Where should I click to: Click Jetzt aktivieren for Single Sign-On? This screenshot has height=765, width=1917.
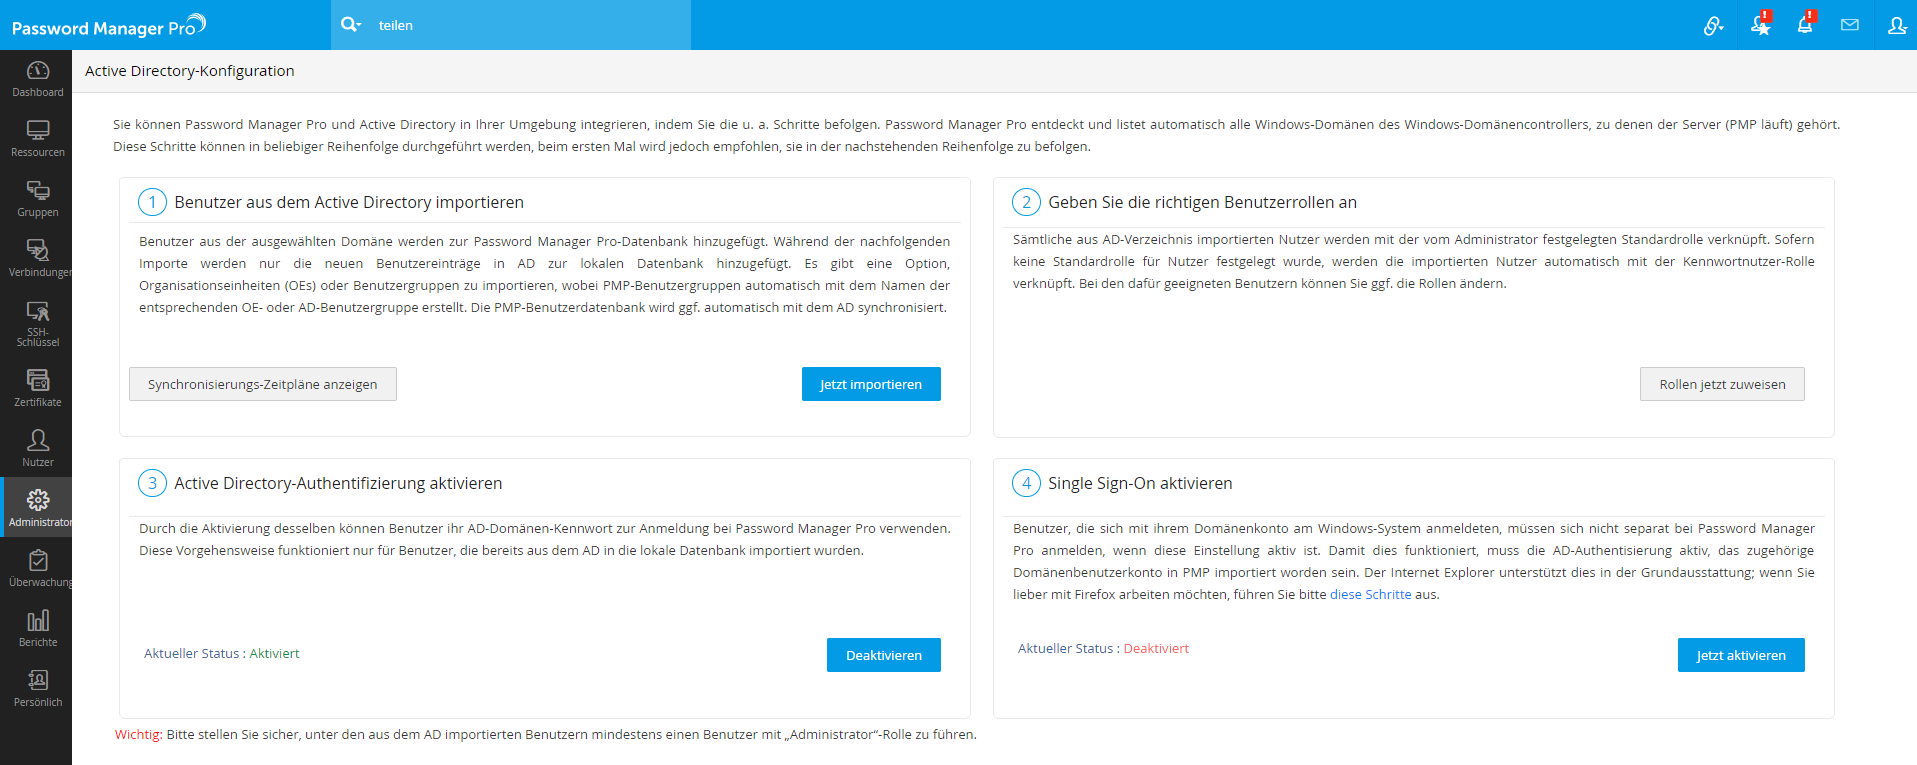[x=1741, y=655]
